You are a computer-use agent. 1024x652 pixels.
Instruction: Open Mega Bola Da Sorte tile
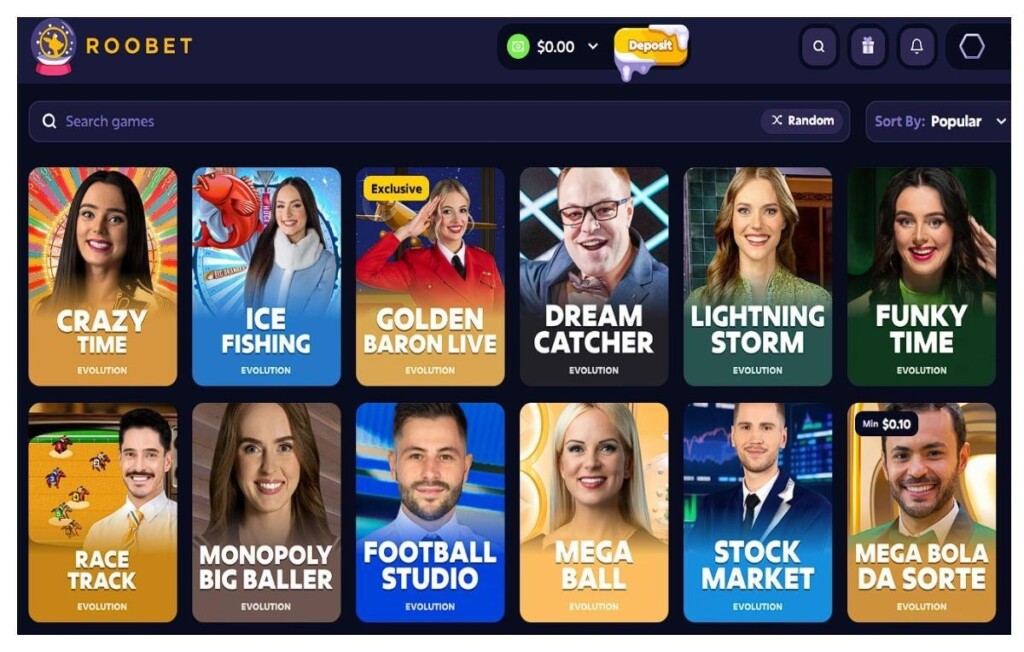(921, 512)
